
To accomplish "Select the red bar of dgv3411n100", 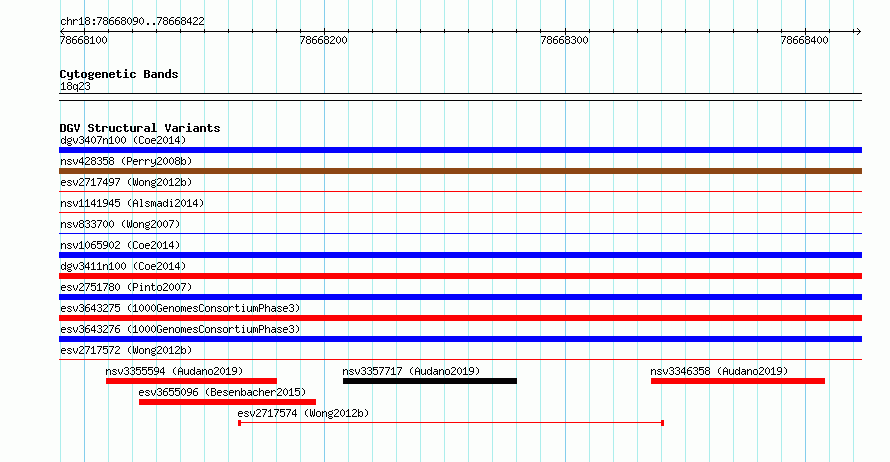I will (x=460, y=276).
